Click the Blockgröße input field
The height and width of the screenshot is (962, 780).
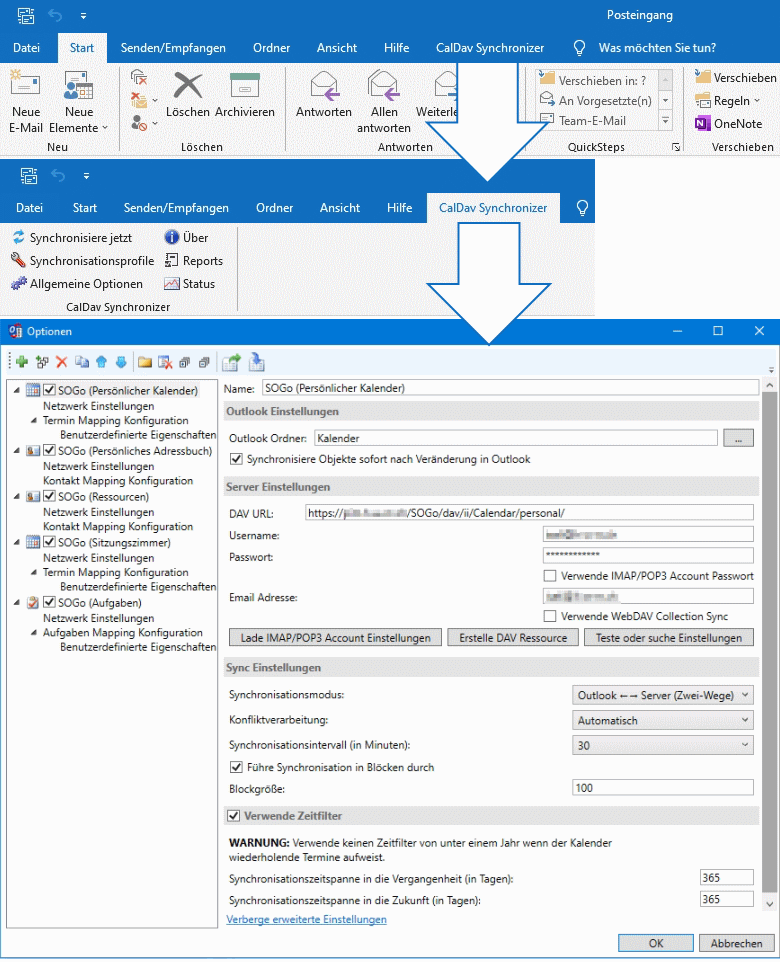(663, 788)
